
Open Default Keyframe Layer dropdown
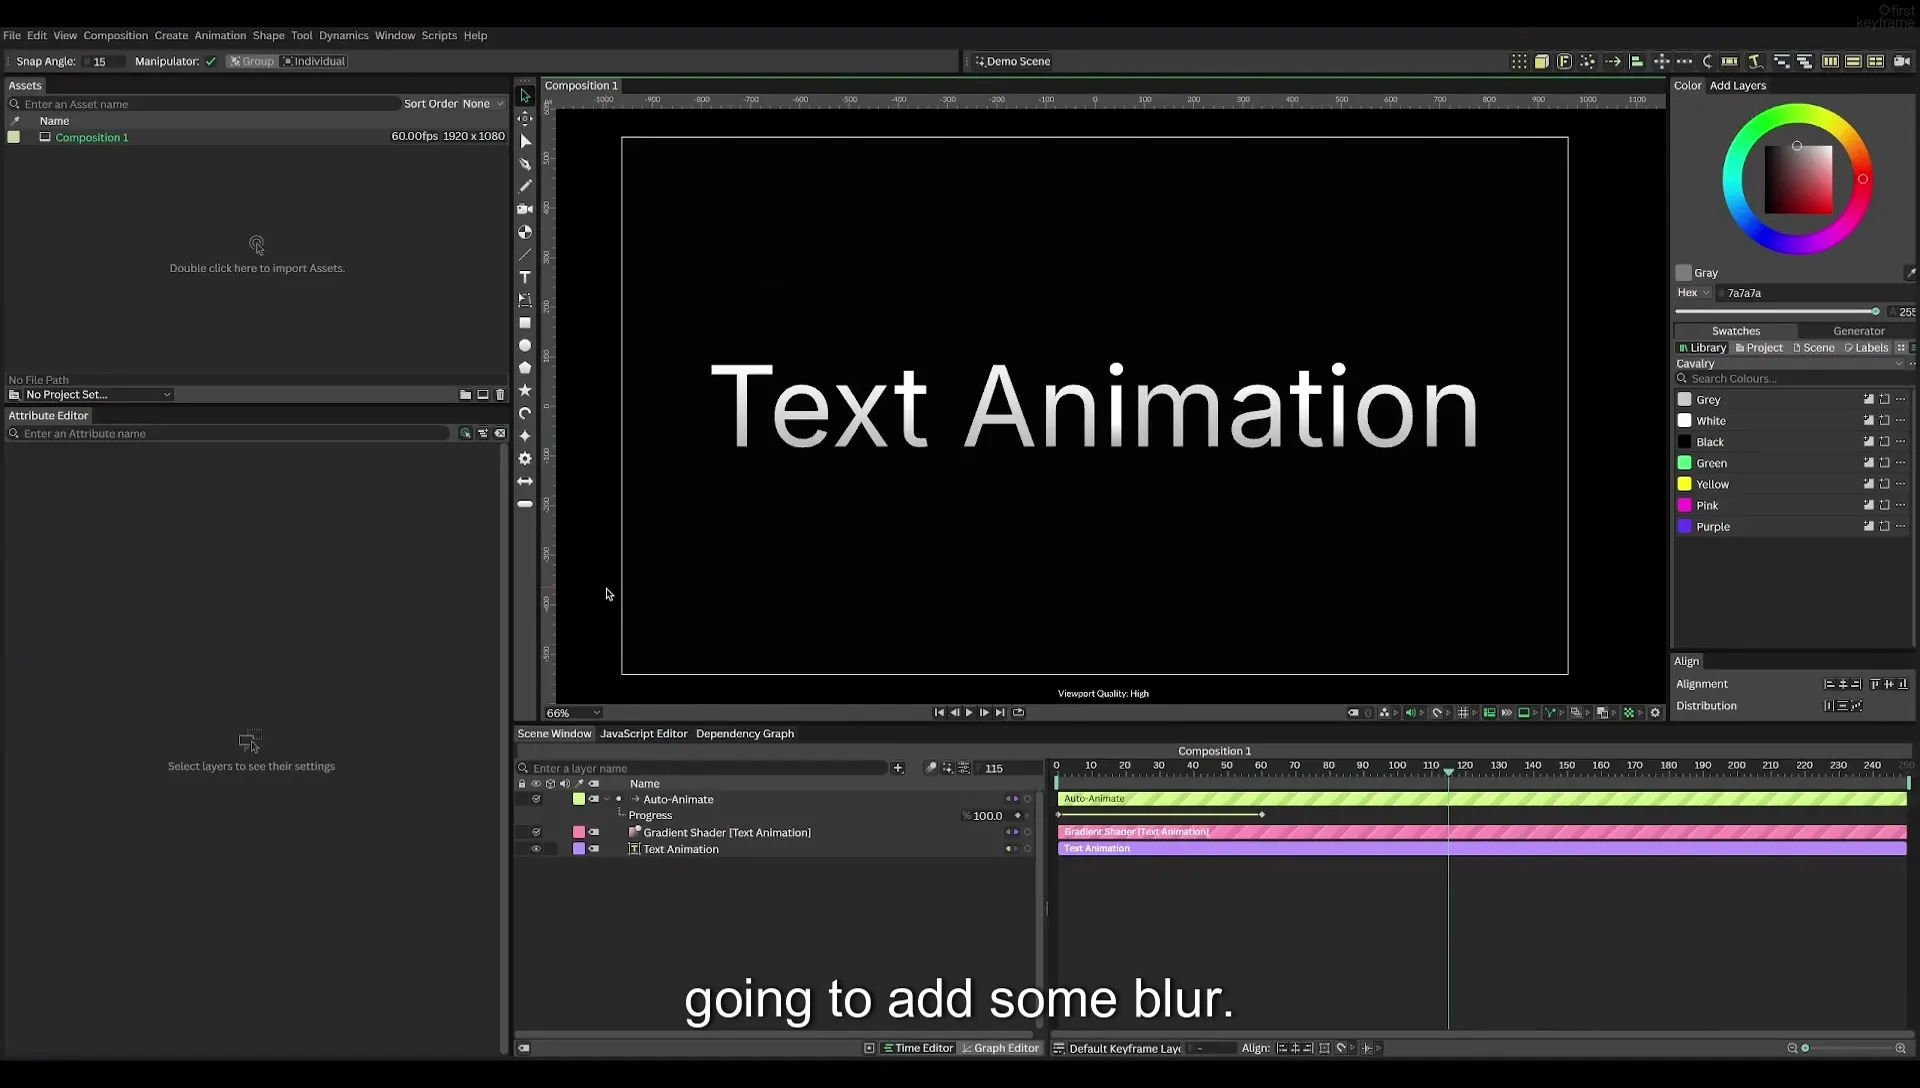tap(1126, 1049)
